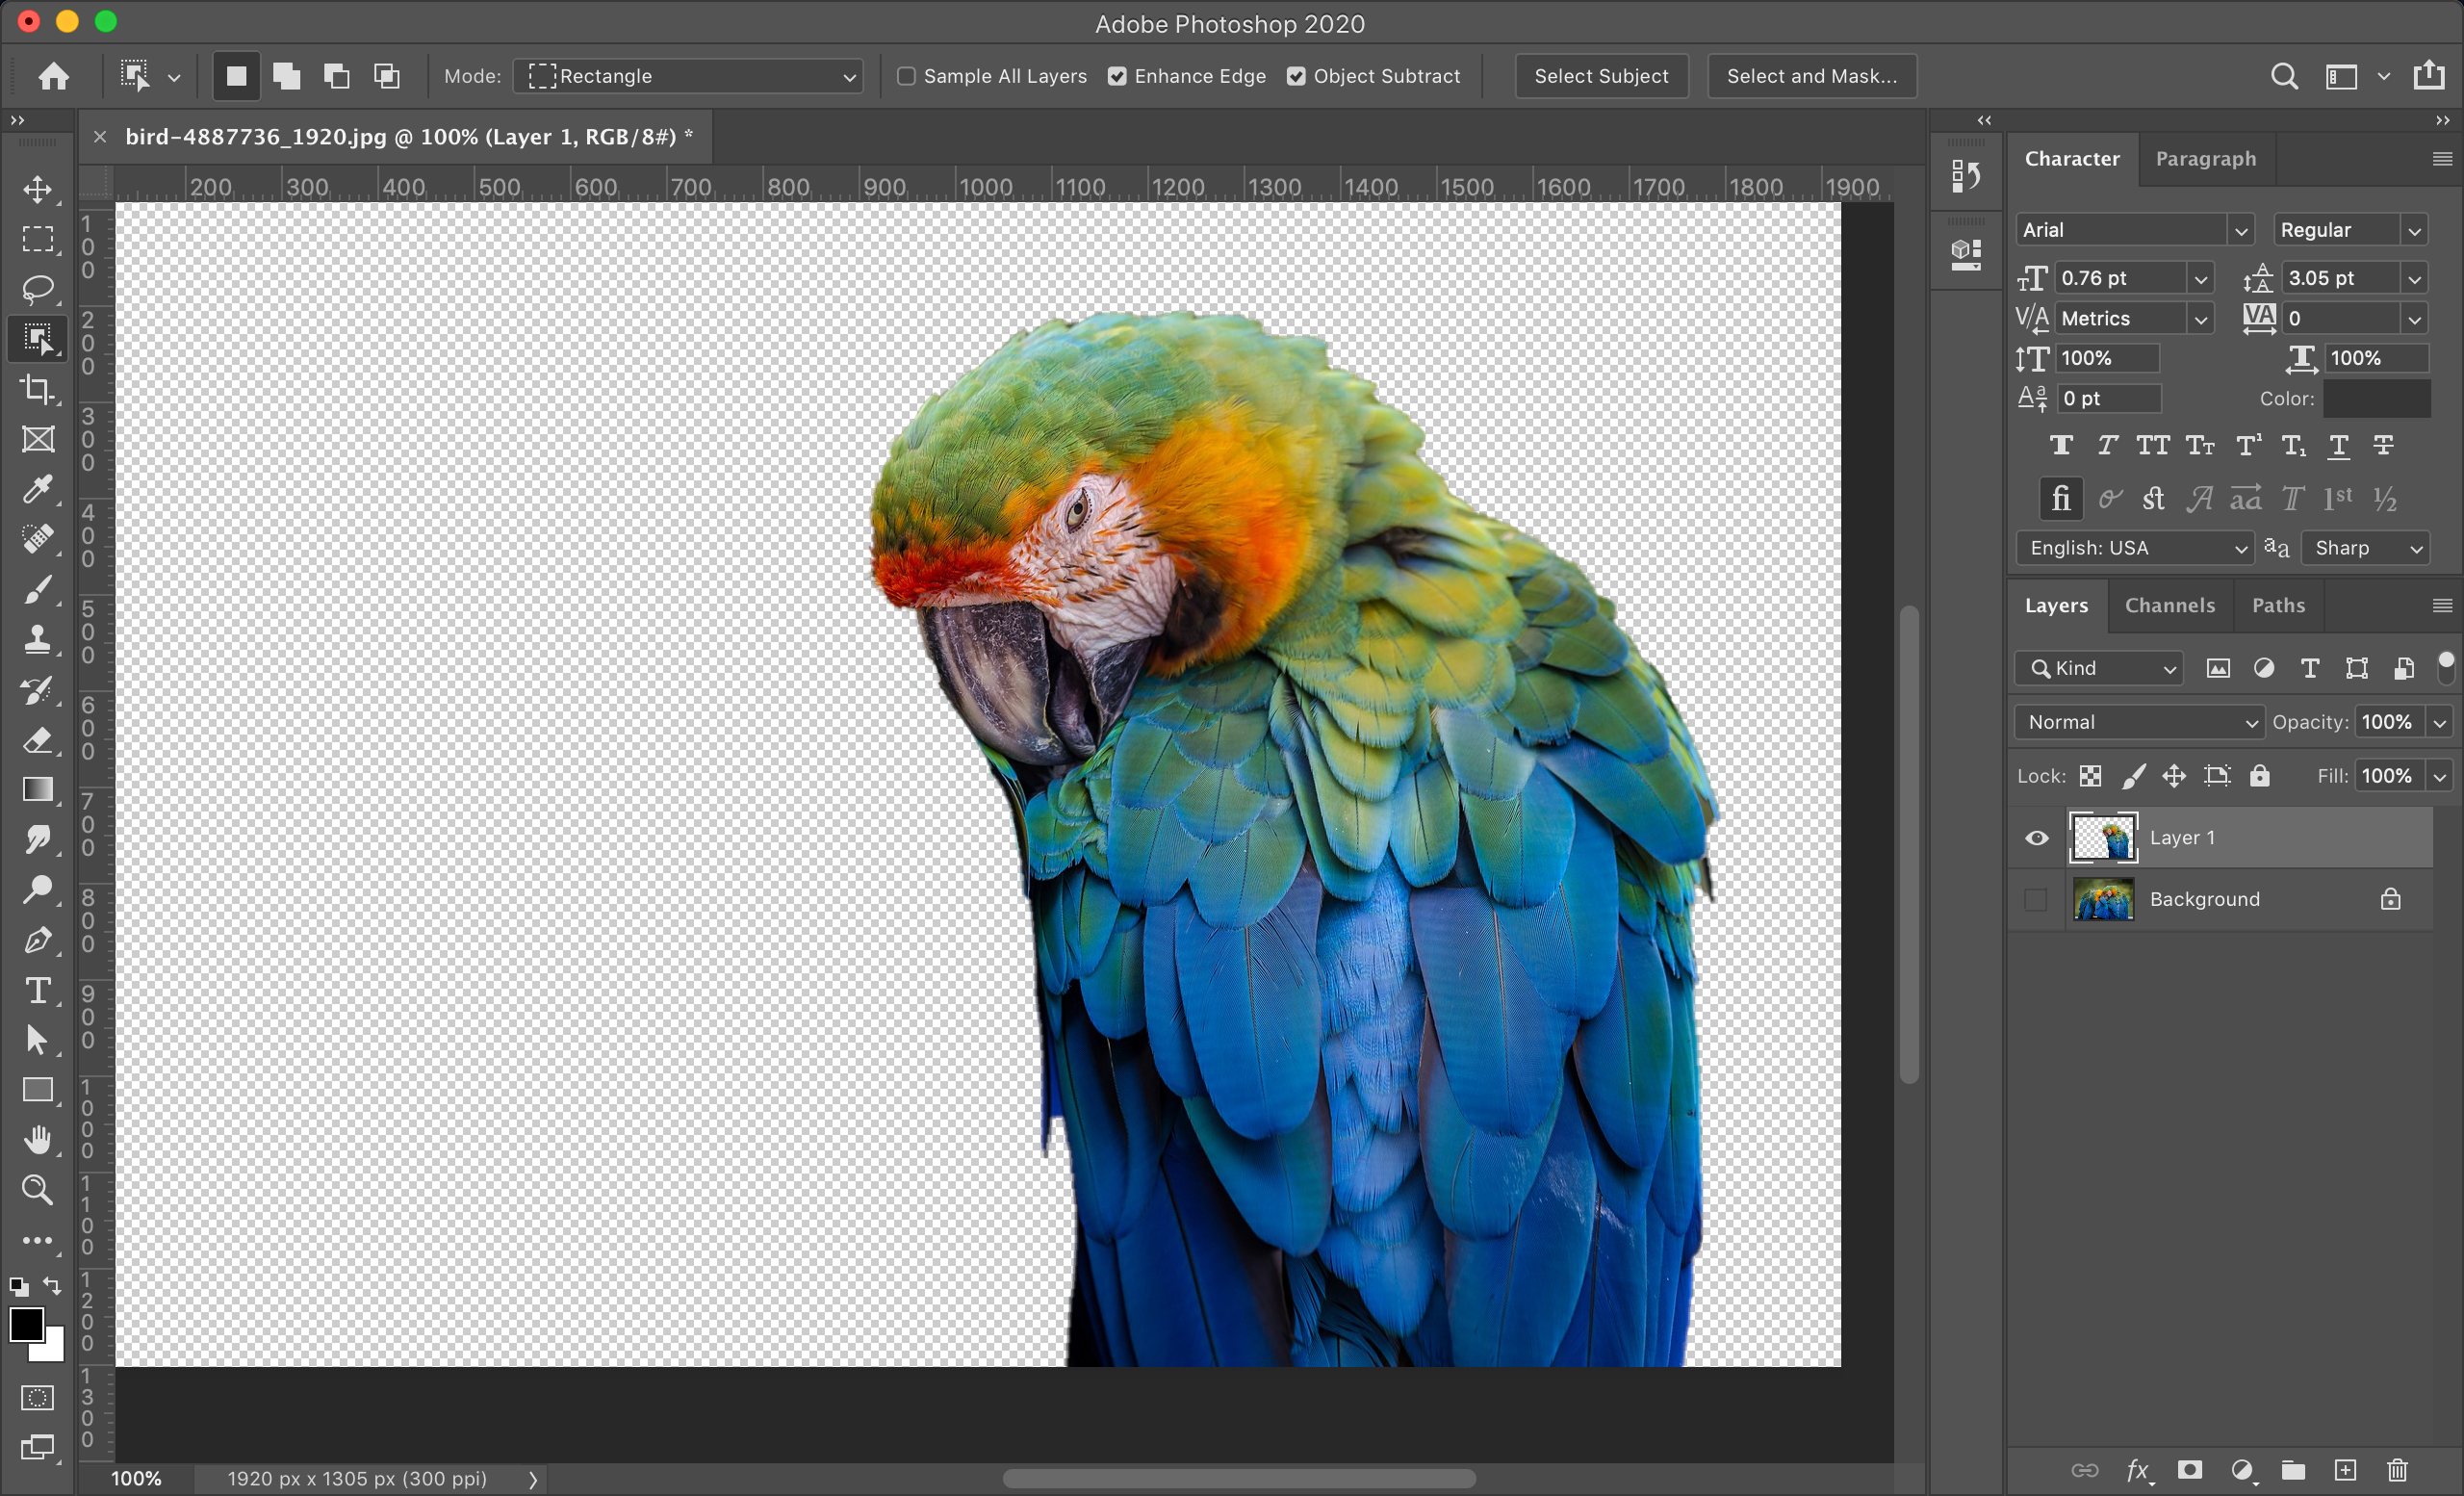Add a layer mask via the panel icon
2464x1496 pixels.
point(2190,1470)
